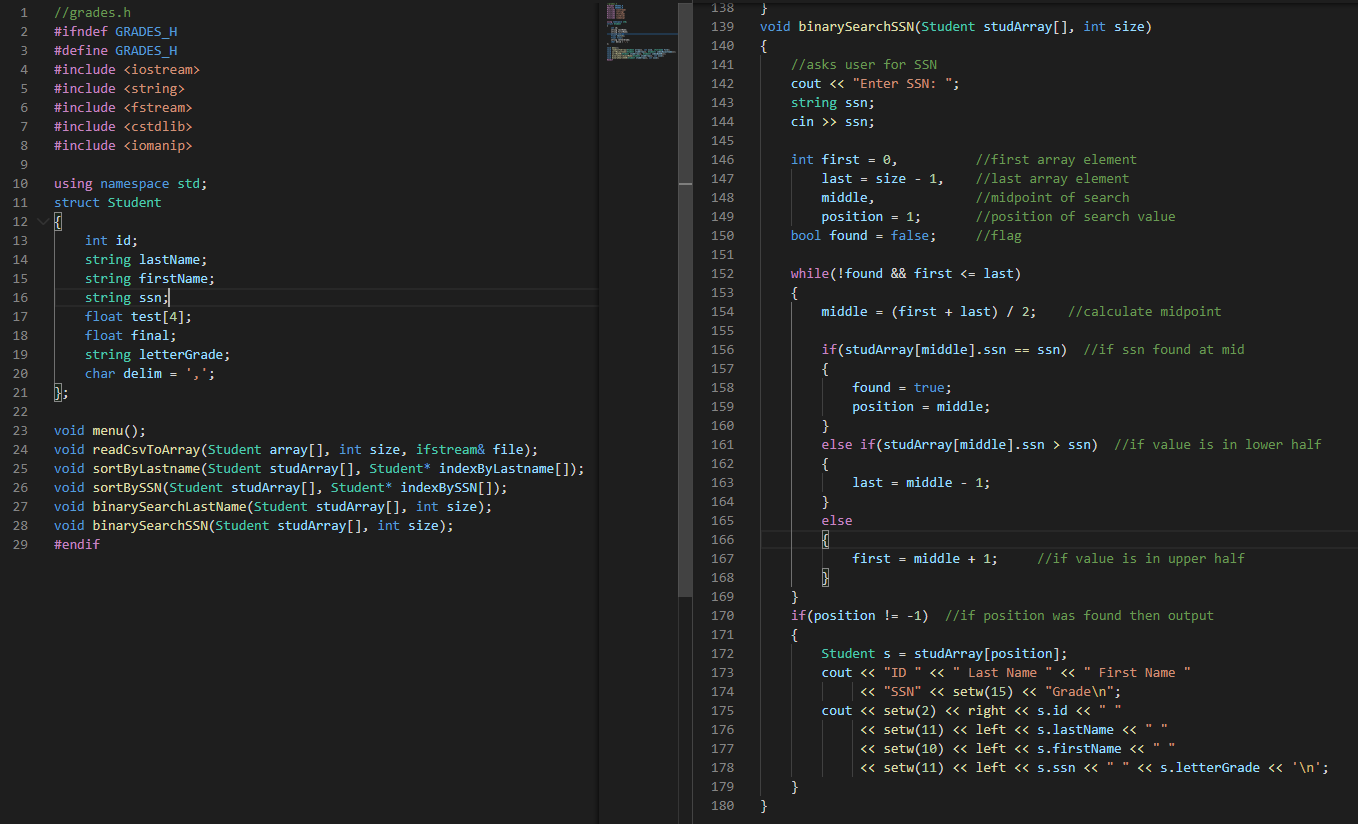Click the int first = 0, line
The width and height of the screenshot is (1358, 824).
(844, 159)
